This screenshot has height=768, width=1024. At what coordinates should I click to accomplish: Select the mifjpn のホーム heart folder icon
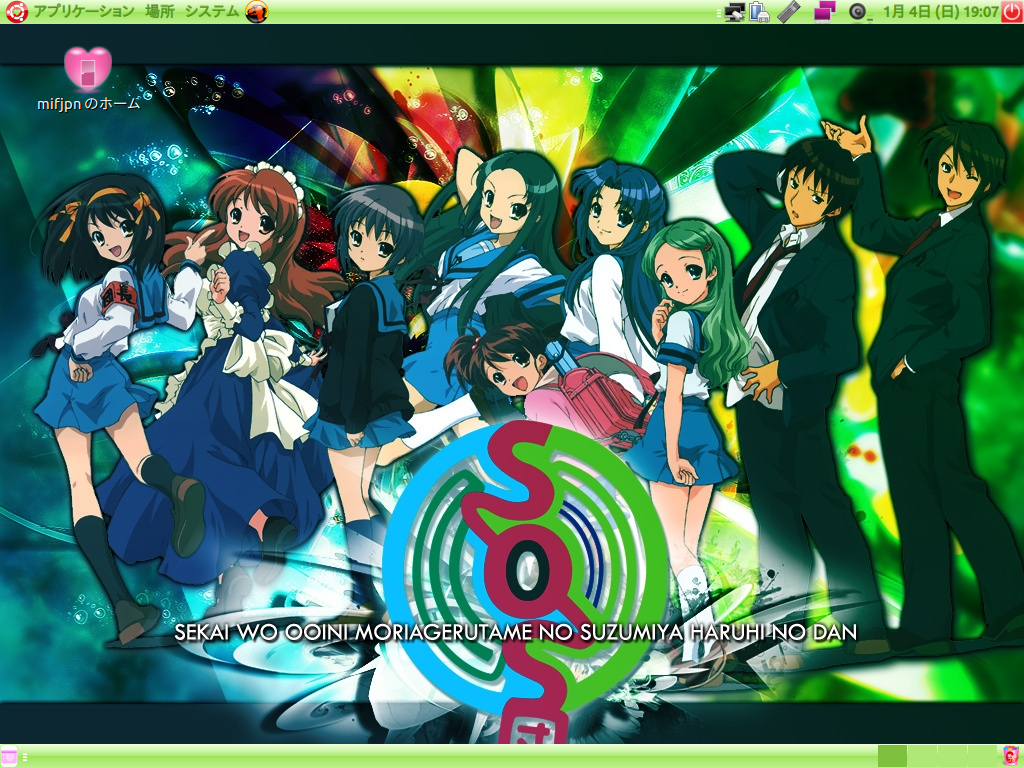point(88,68)
